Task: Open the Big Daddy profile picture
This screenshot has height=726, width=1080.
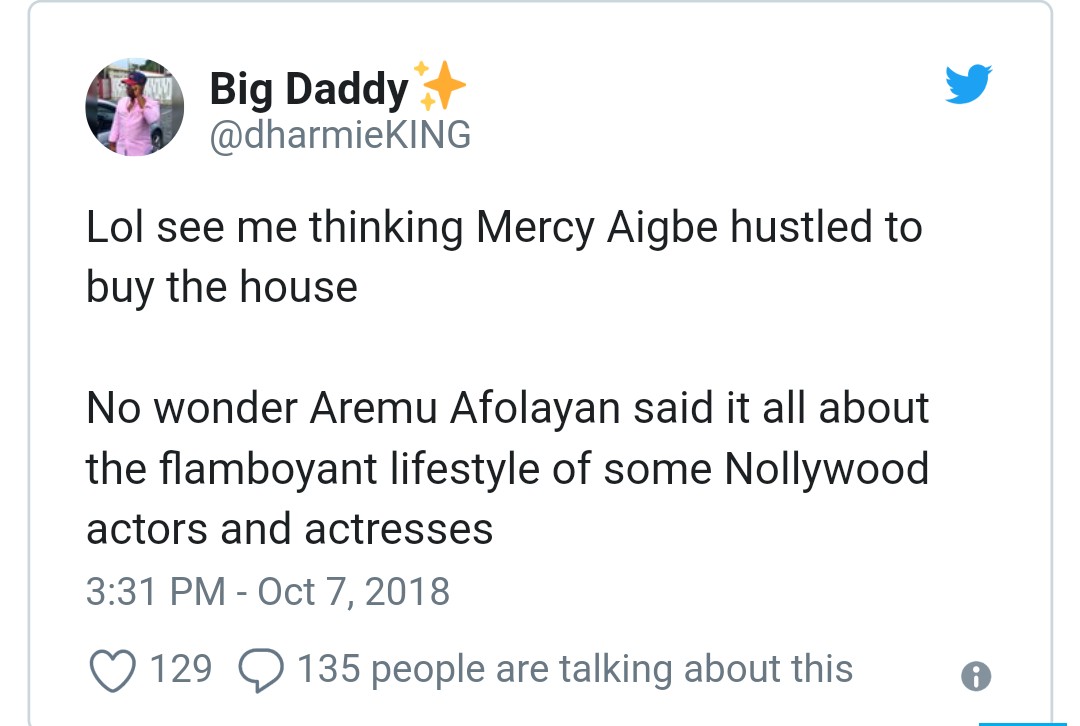Action: [135, 107]
